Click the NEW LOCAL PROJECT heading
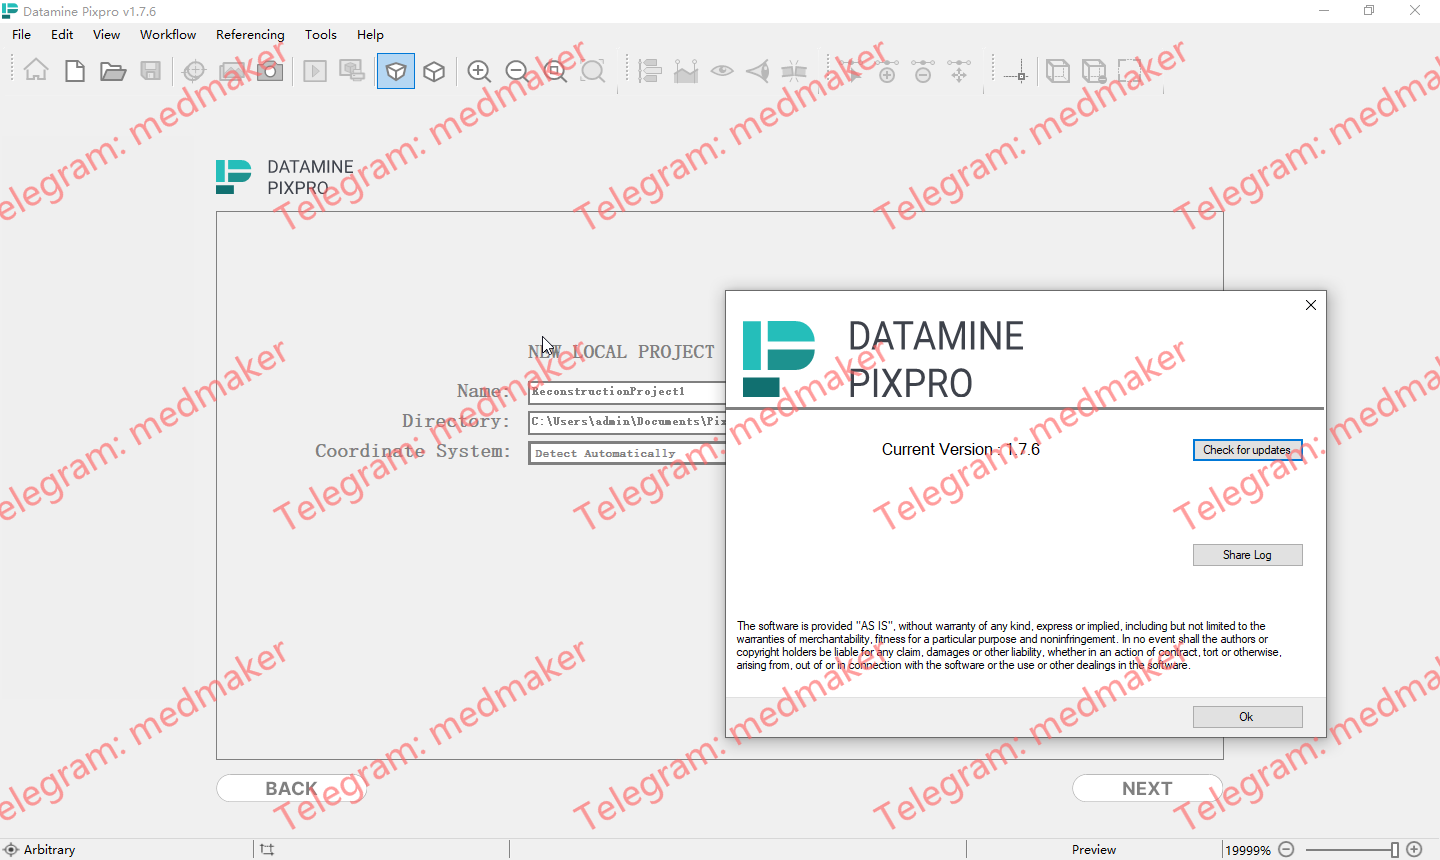The width and height of the screenshot is (1440, 860). point(622,352)
